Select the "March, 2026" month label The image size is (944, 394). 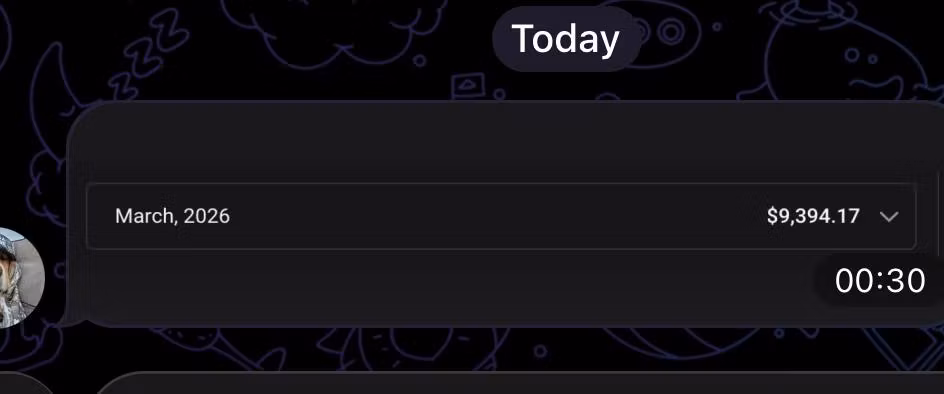172,216
